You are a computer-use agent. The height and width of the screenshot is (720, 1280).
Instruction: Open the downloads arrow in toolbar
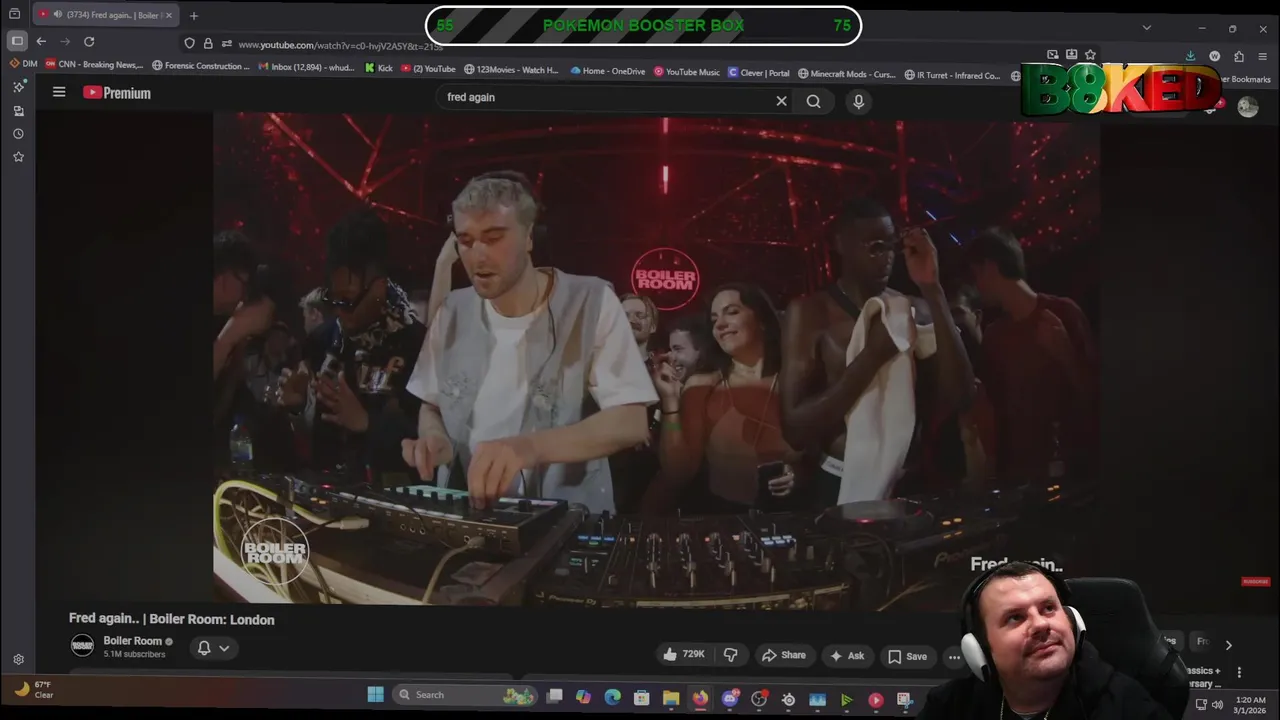click(1190, 56)
